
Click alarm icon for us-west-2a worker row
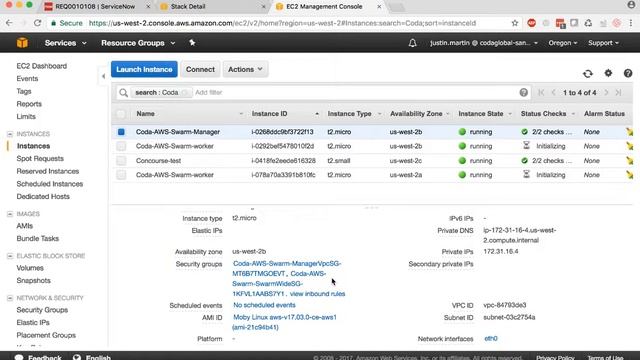tap(629, 175)
